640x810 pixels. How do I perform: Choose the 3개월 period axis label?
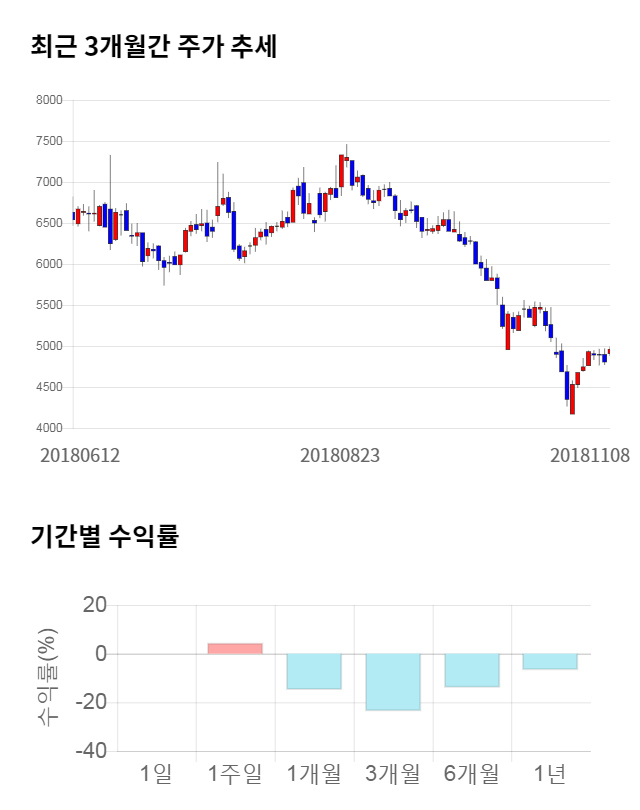(x=393, y=773)
